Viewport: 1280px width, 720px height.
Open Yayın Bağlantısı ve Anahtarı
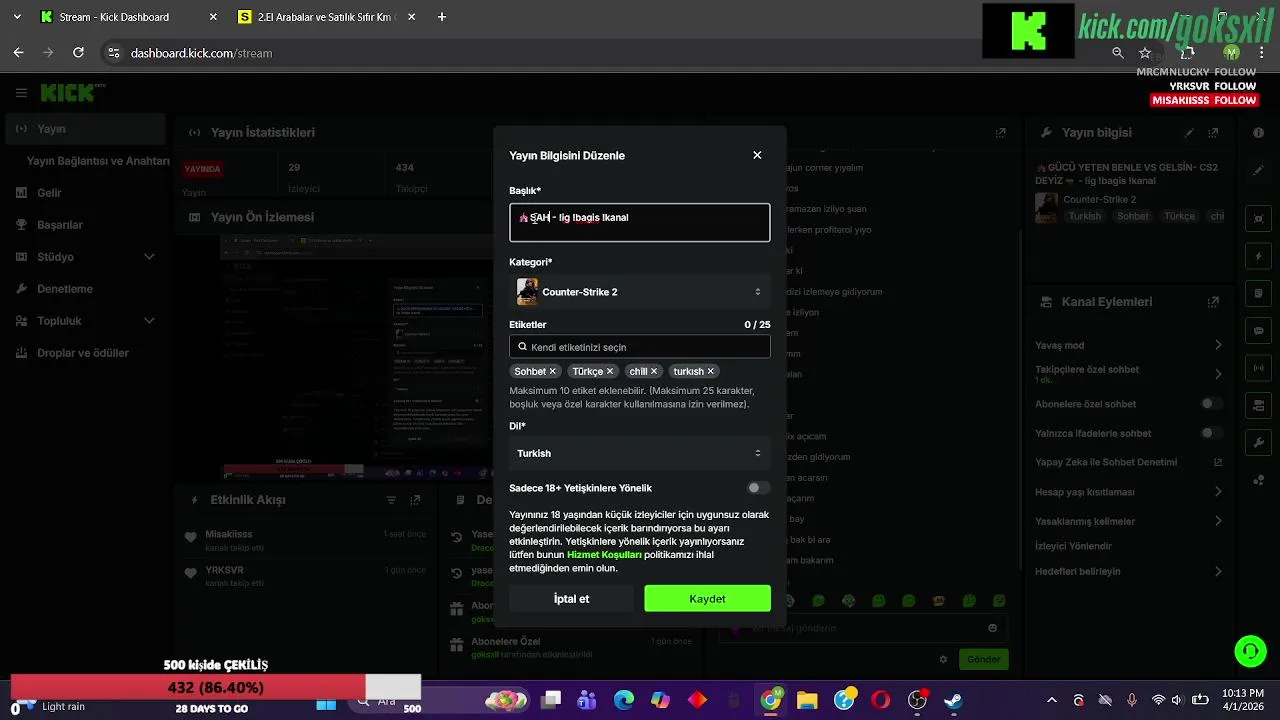click(x=98, y=161)
